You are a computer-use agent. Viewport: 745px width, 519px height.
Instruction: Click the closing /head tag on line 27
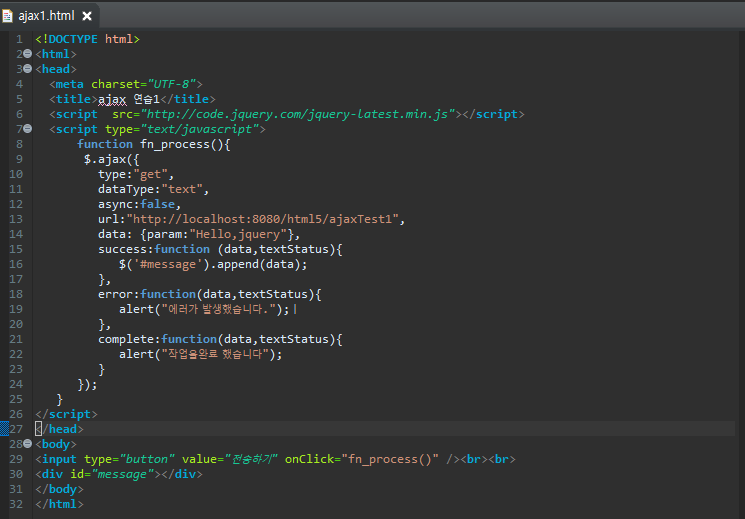59,429
